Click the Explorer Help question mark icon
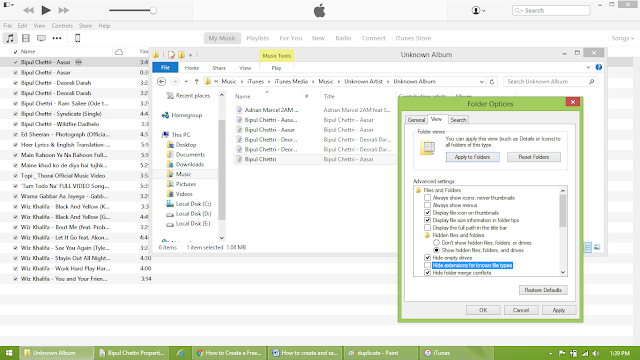Screen dimensions: 640x360 [599, 67]
